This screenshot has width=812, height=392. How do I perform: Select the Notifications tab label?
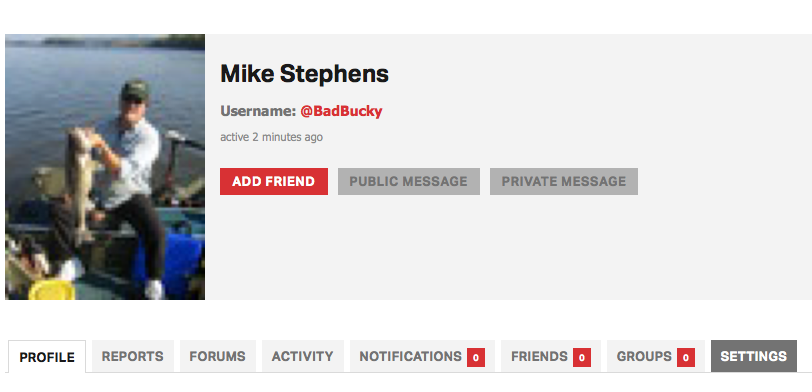[410, 356]
